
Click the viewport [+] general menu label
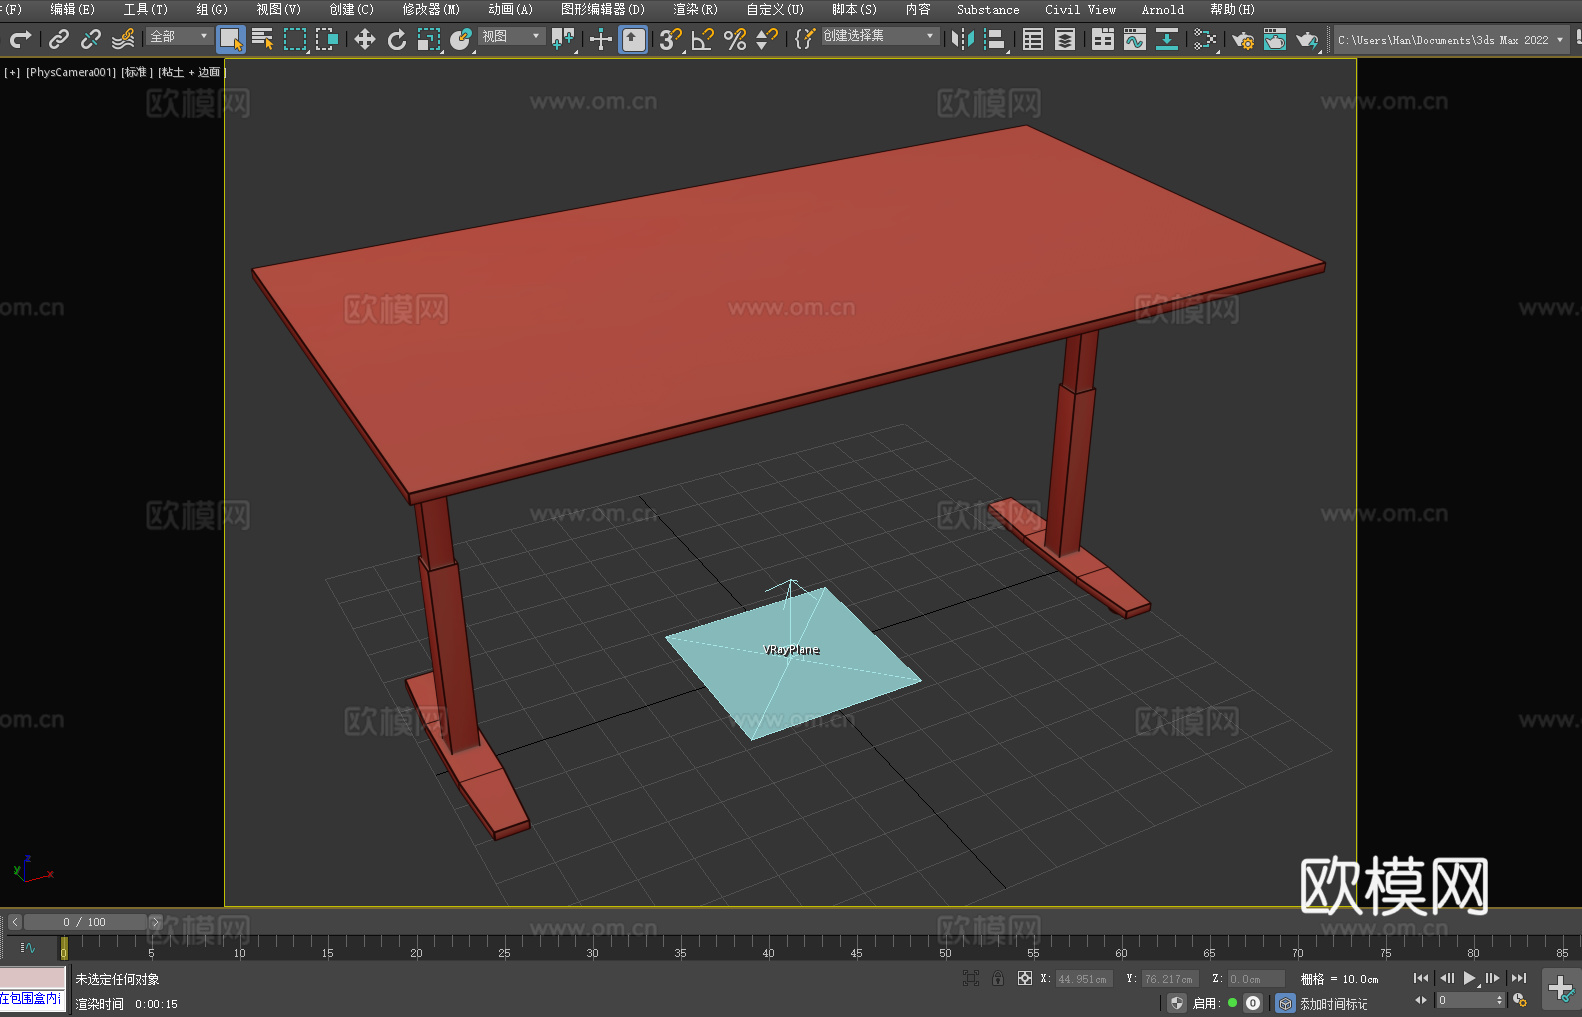point(12,72)
